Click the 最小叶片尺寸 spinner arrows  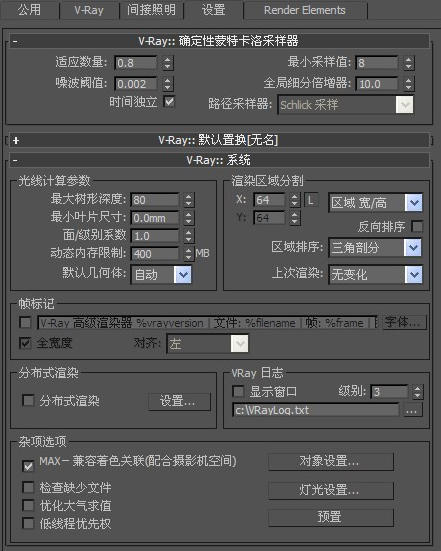coord(189,218)
